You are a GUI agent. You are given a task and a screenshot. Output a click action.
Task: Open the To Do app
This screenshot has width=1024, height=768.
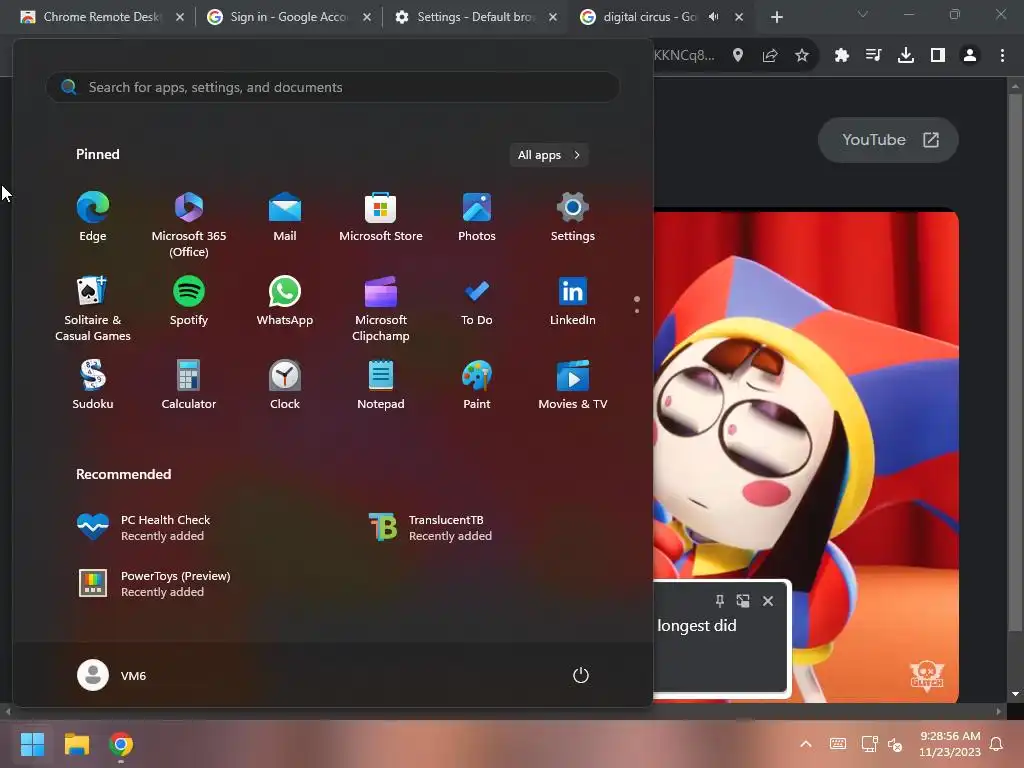click(x=477, y=301)
